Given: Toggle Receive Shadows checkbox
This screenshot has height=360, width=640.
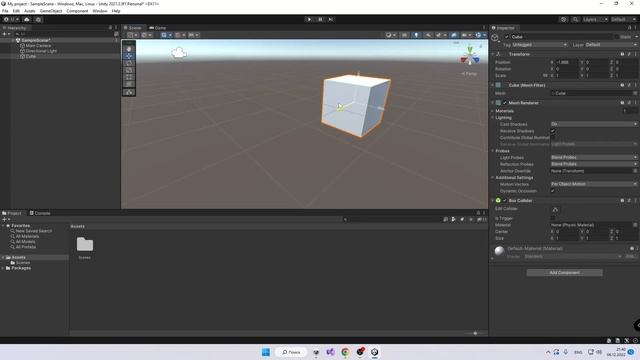Looking at the screenshot, I should point(553,131).
